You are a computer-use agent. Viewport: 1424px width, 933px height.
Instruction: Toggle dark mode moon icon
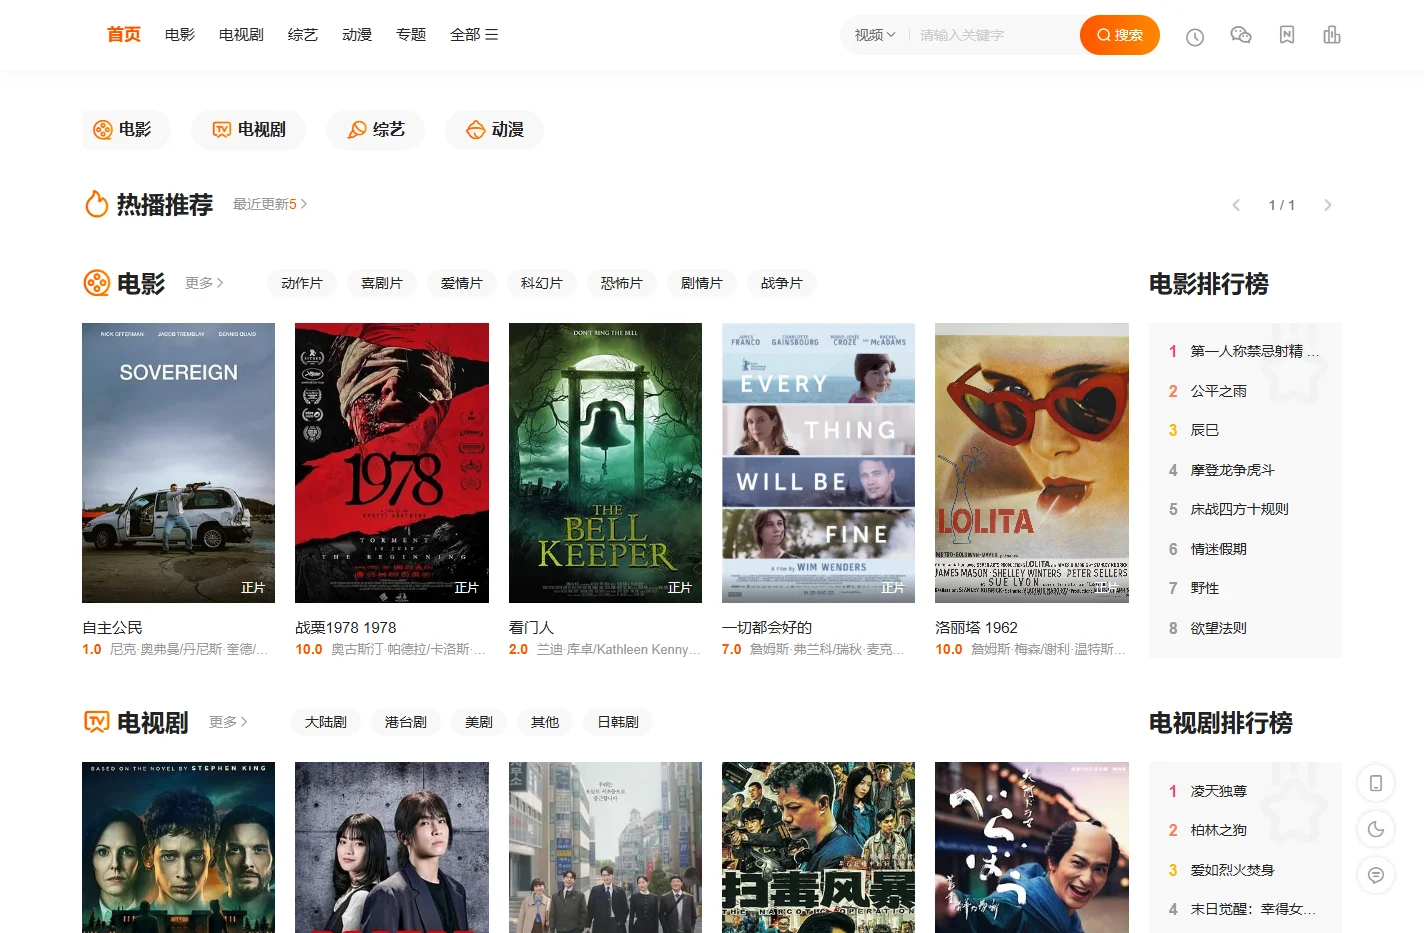pos(1376,829)
